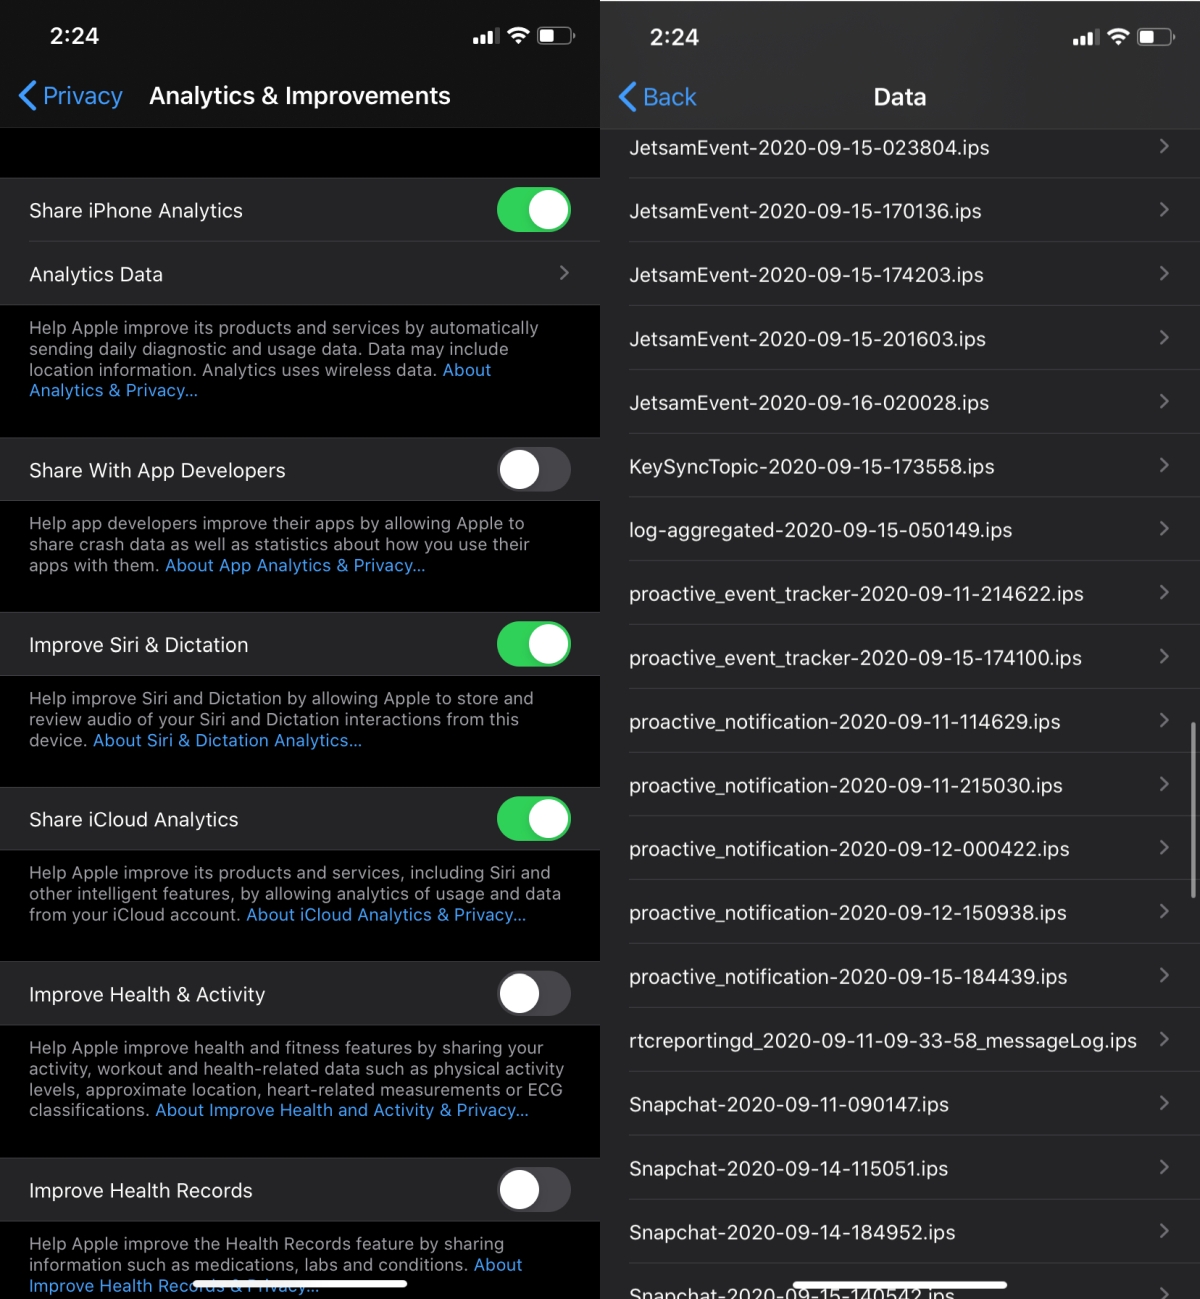Image resolution: width=1200 pixels, height=1299 pixels.
Task: Tap the Privacy back chevron icon
Action: coord(28,96)
